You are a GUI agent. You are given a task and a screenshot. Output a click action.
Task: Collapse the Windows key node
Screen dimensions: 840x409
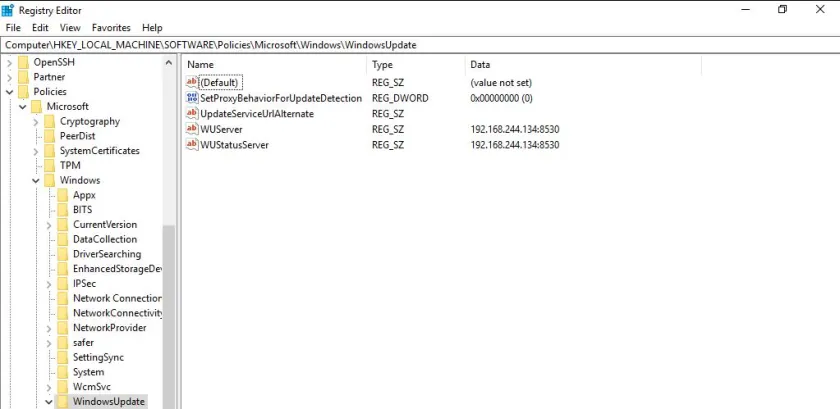[36, 181]
